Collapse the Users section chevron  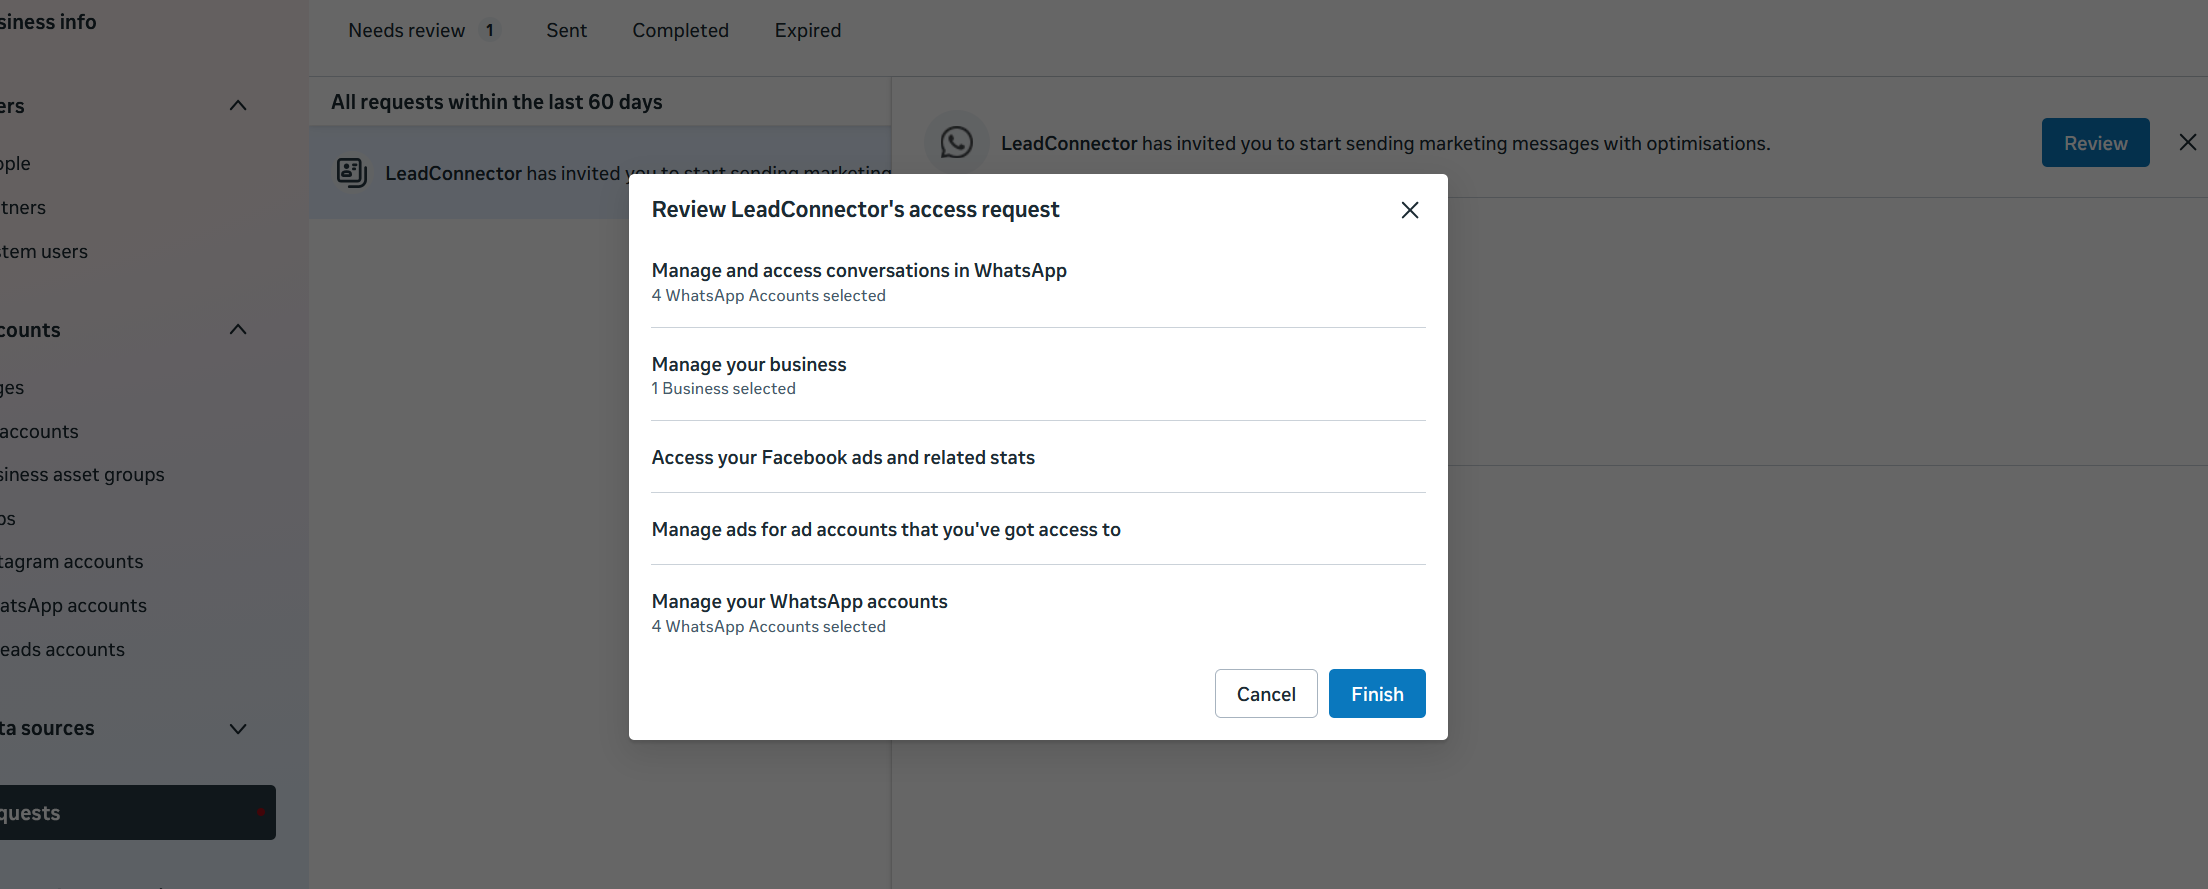pyautogui.click(x=238, y=106)
